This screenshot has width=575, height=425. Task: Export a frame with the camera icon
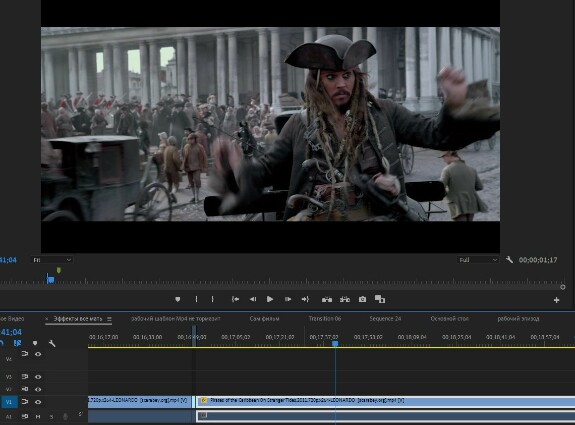362,300
